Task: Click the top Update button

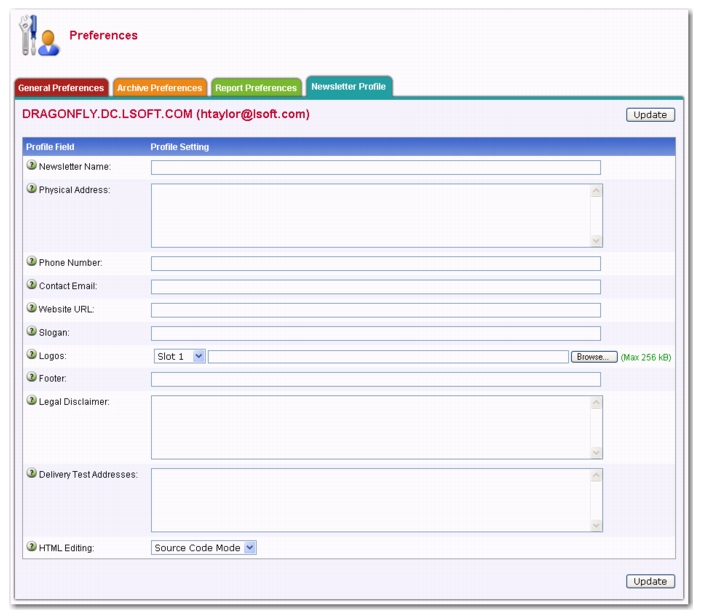Action: tap(650, 115)
